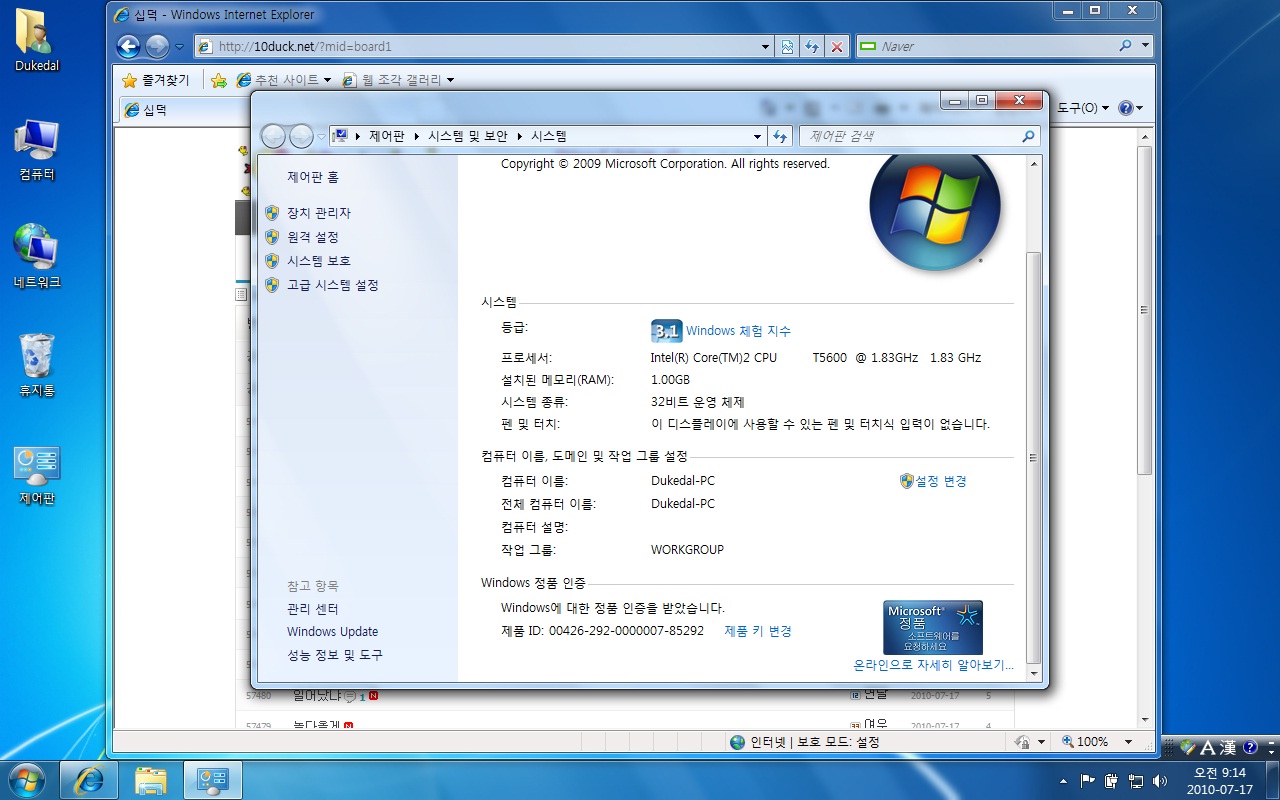Toggle Compatibility View in Internet Explorer
This screenshot has height=800, width=1280.
tap(788, 46)
